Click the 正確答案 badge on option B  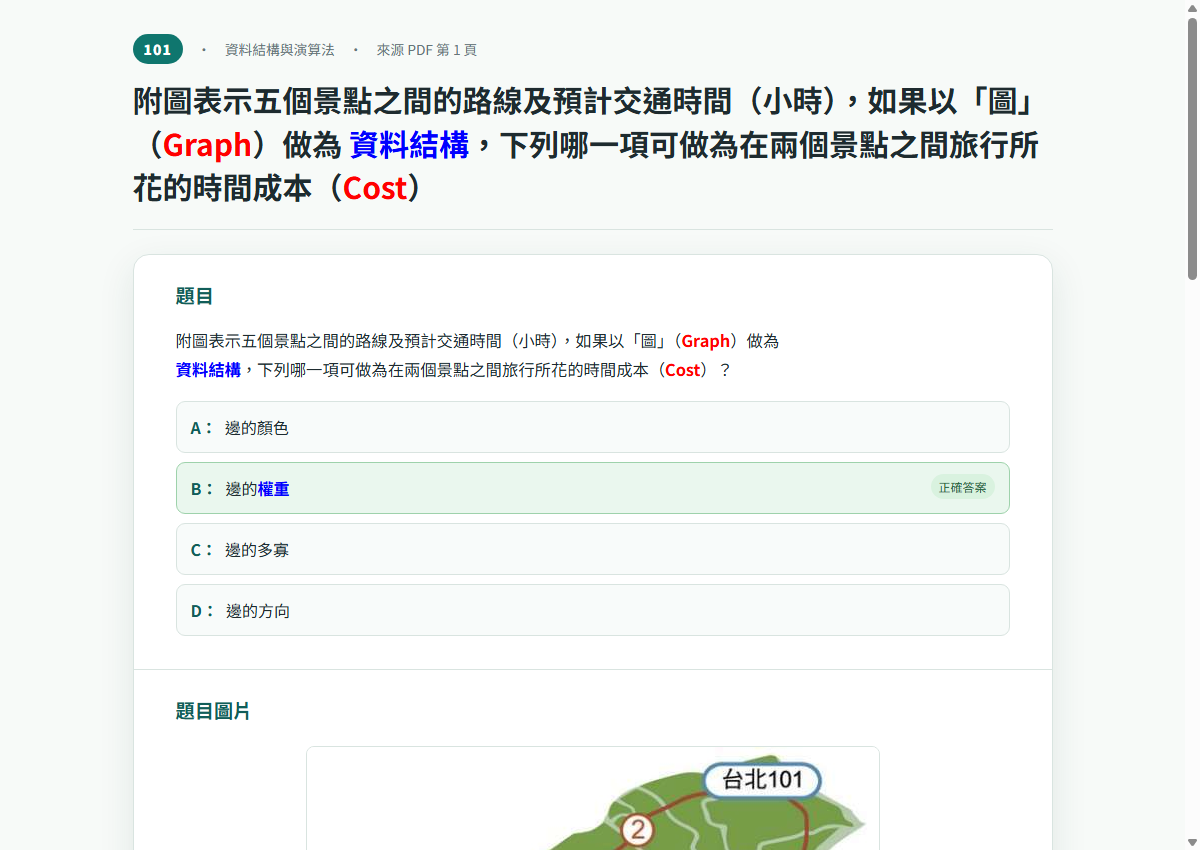click(963, 487)
